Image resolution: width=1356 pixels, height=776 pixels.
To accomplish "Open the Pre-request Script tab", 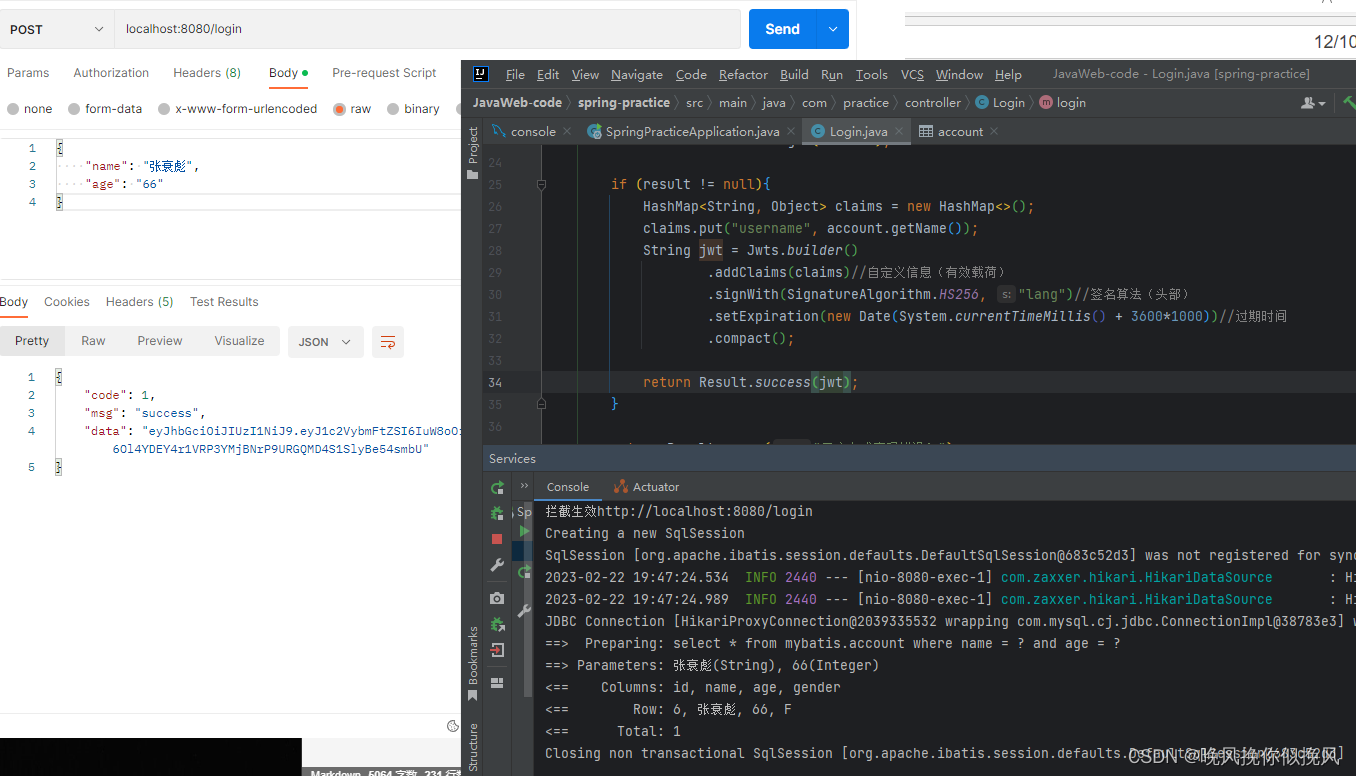I will (x=384, y=73).
